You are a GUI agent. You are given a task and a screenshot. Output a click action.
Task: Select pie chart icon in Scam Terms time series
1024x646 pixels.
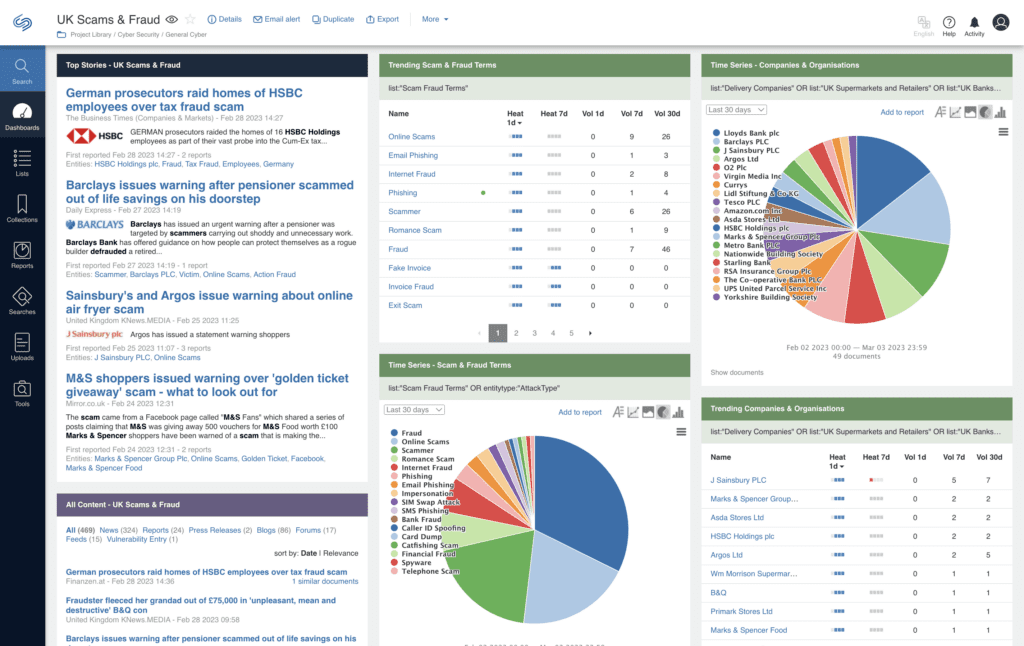663,412
